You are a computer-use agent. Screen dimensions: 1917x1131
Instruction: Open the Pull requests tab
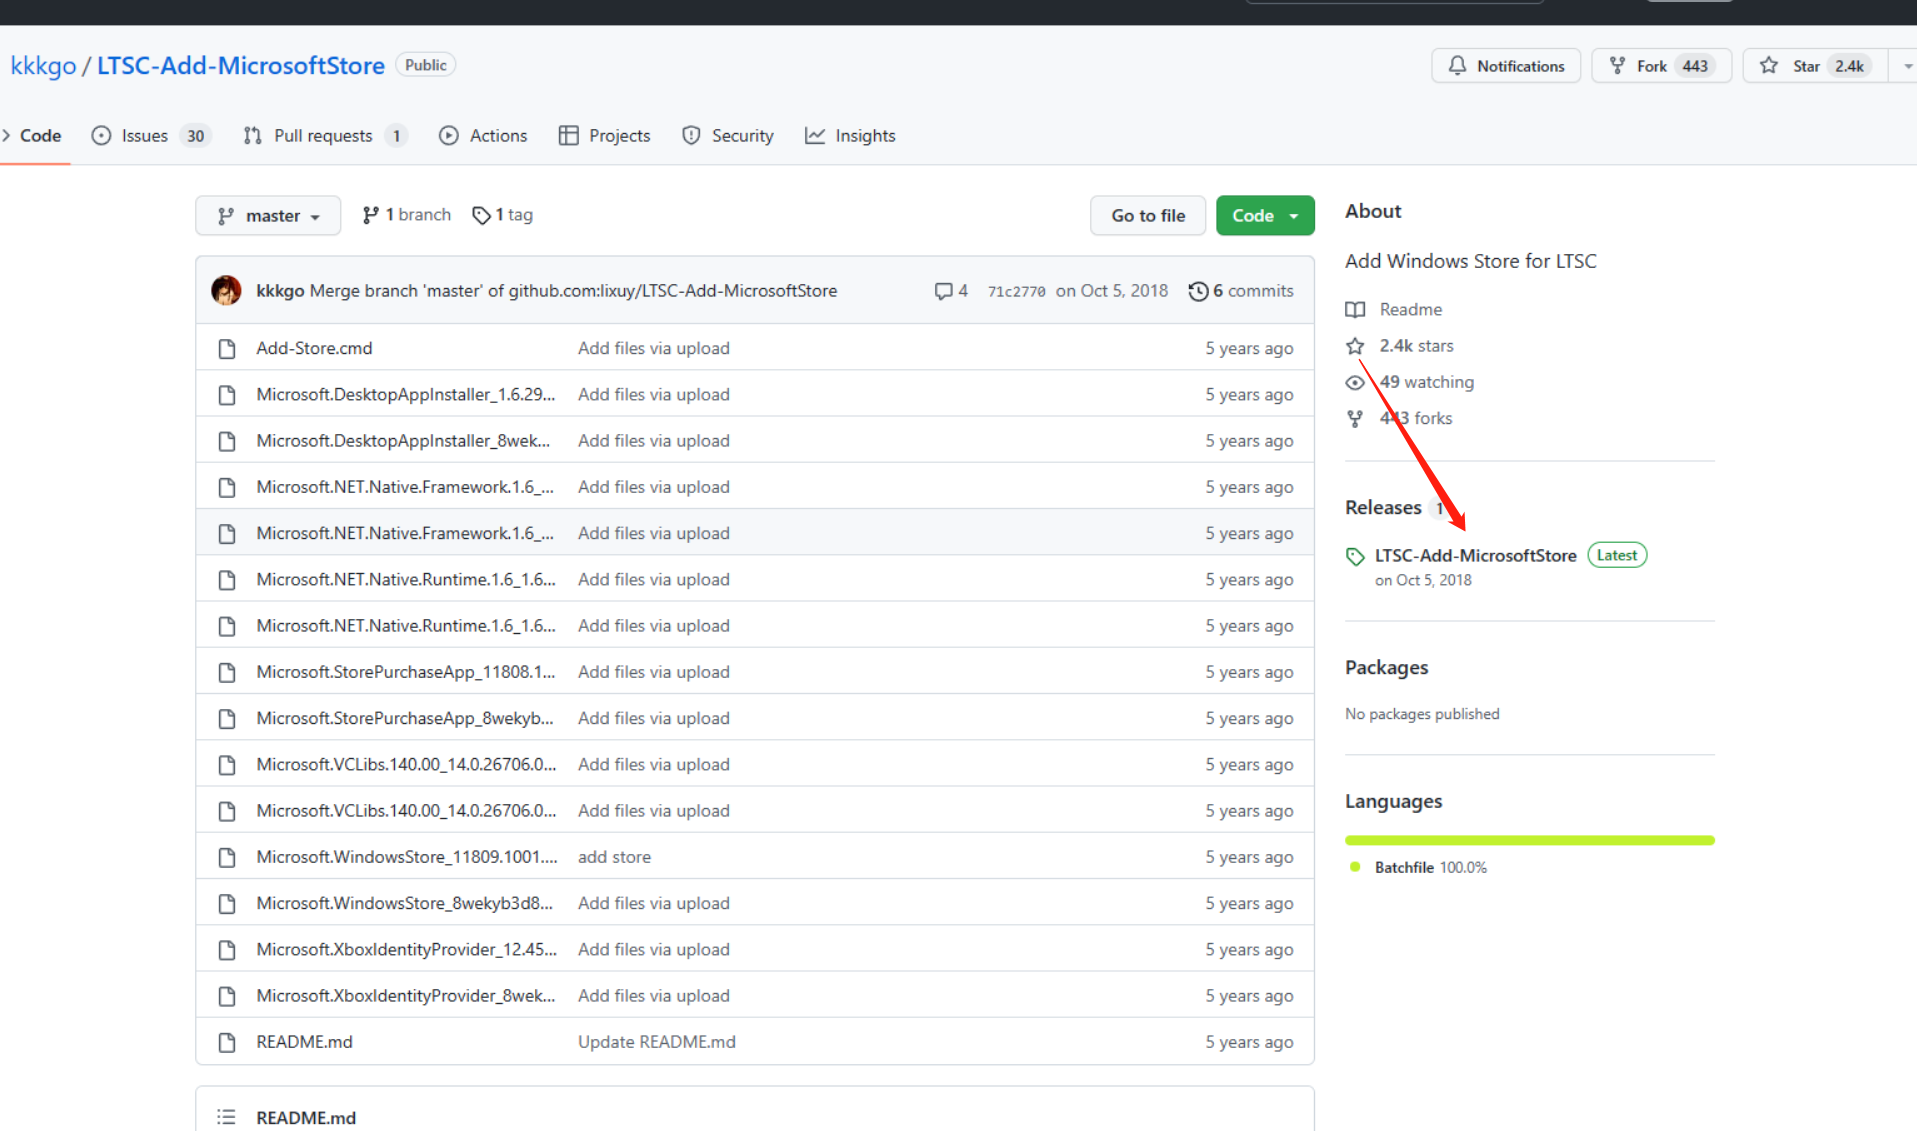click(x=325, y=136)
